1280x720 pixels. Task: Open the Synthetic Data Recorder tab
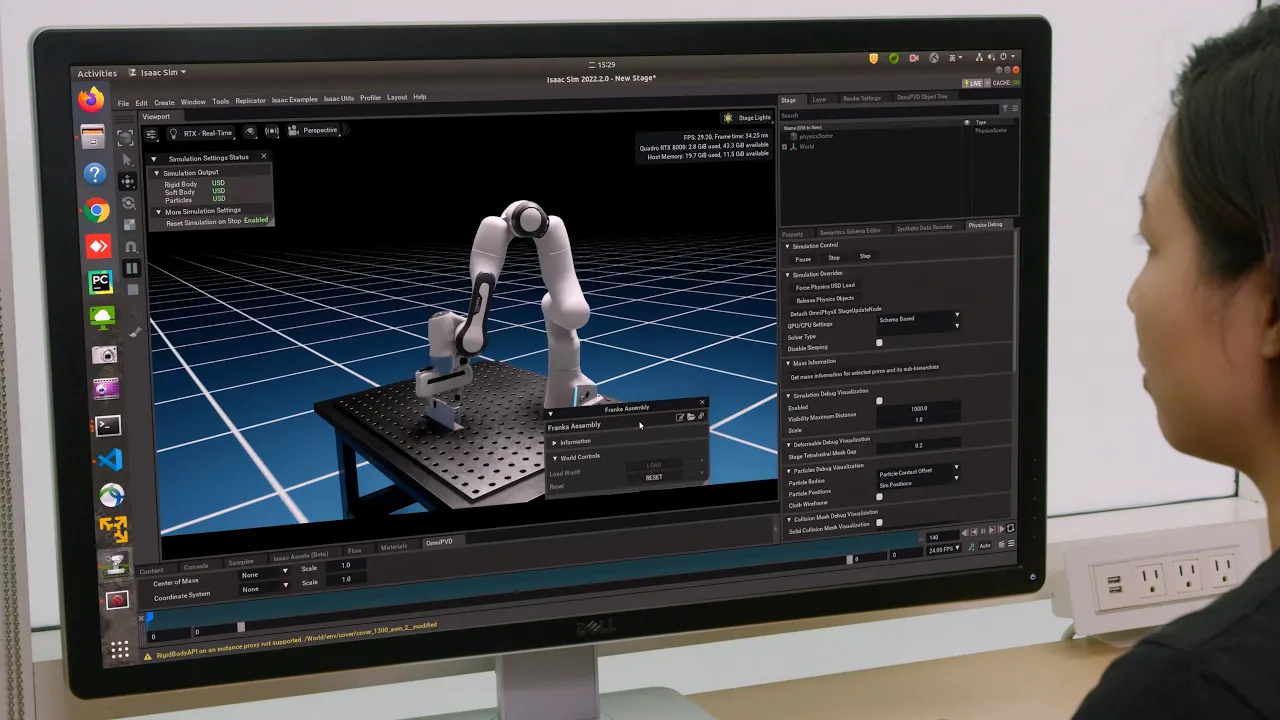click(x=925, y=228)
